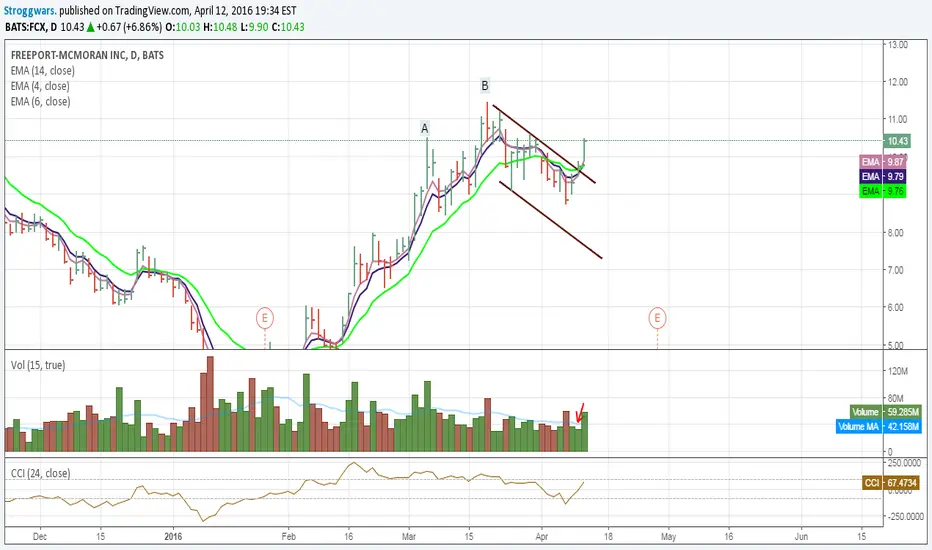Open the Stroggwars author link
The height and width of the screenshot is (550, 932).
pos(30,10)
